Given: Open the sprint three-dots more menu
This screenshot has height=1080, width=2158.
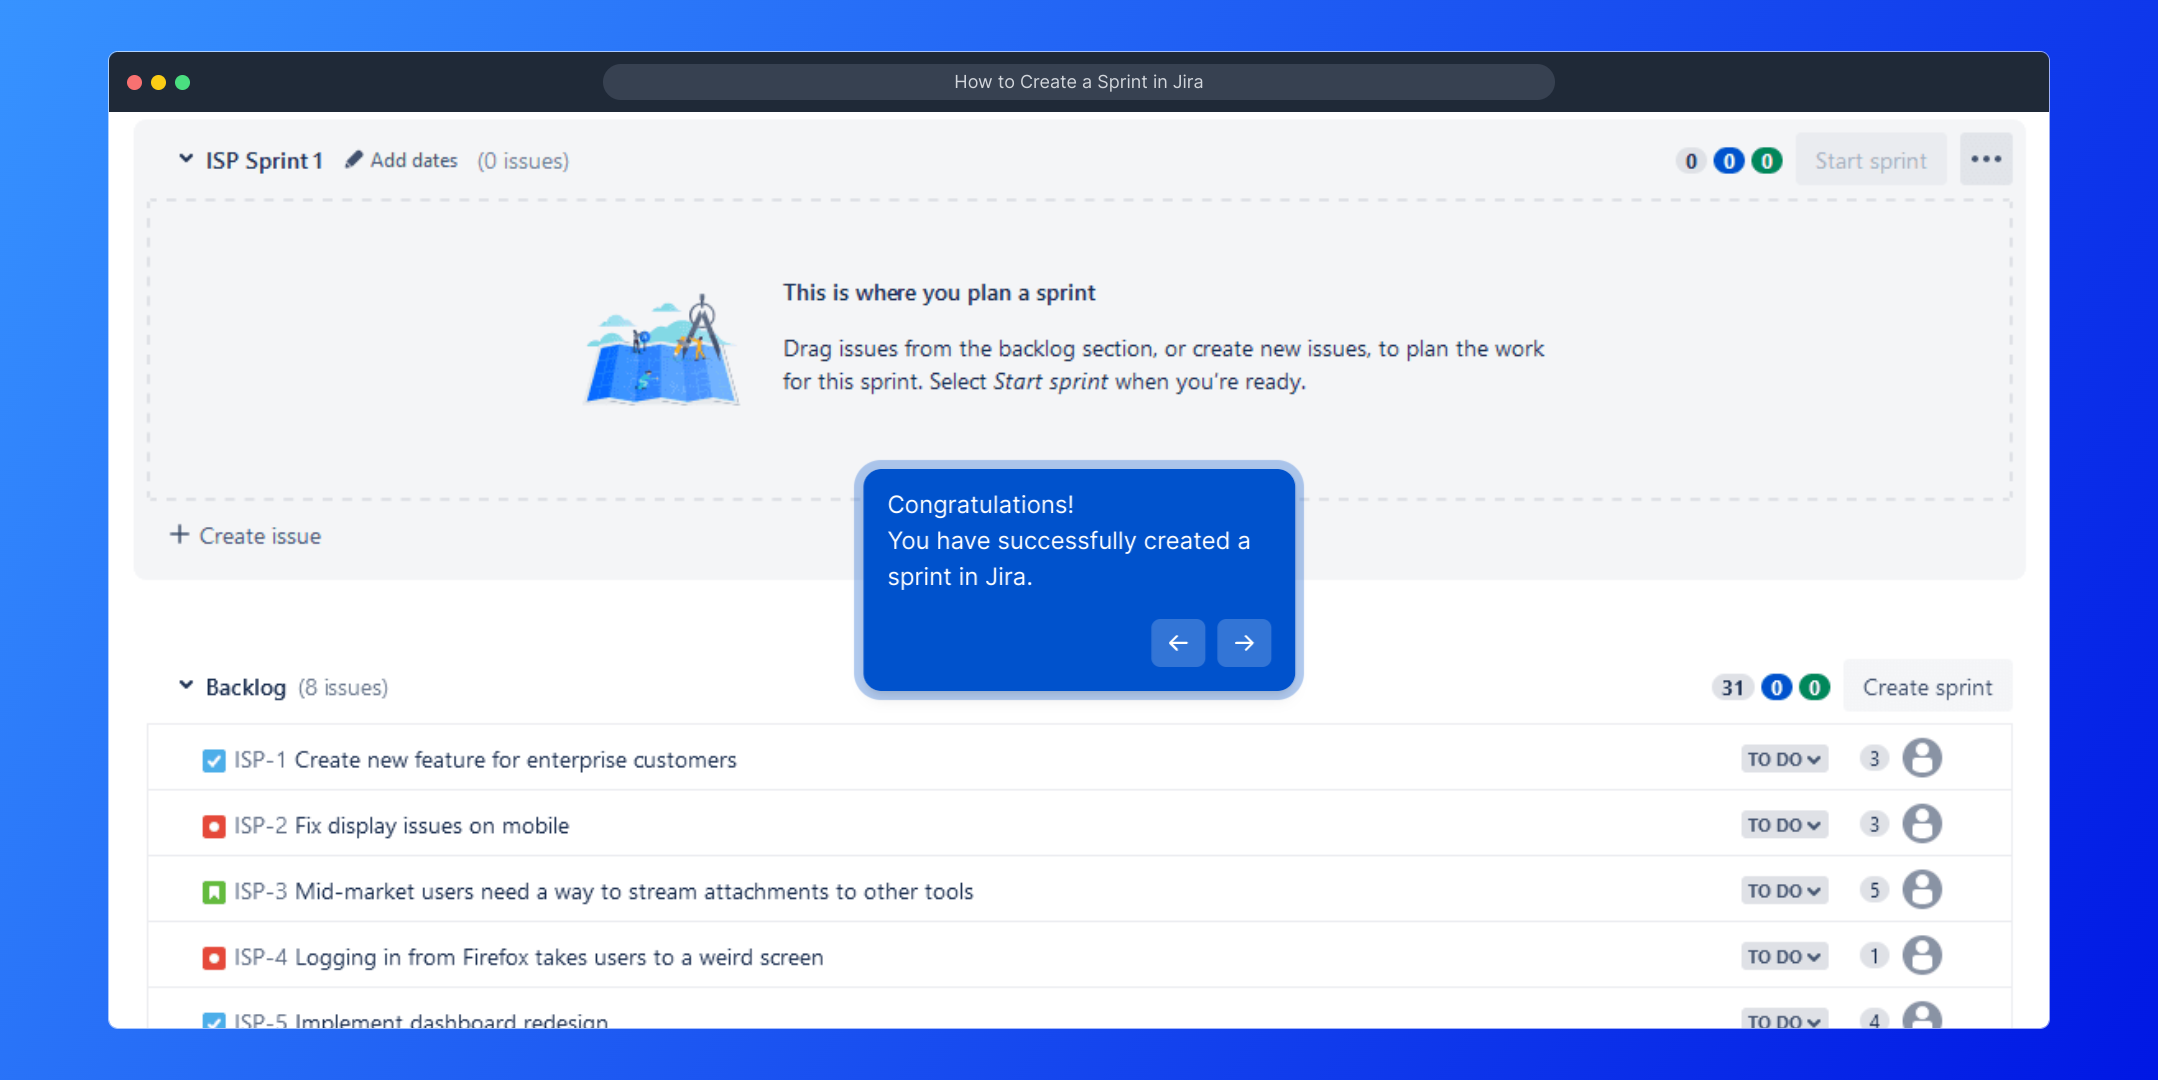Looking at the screenshot, I should (1985, 160).
